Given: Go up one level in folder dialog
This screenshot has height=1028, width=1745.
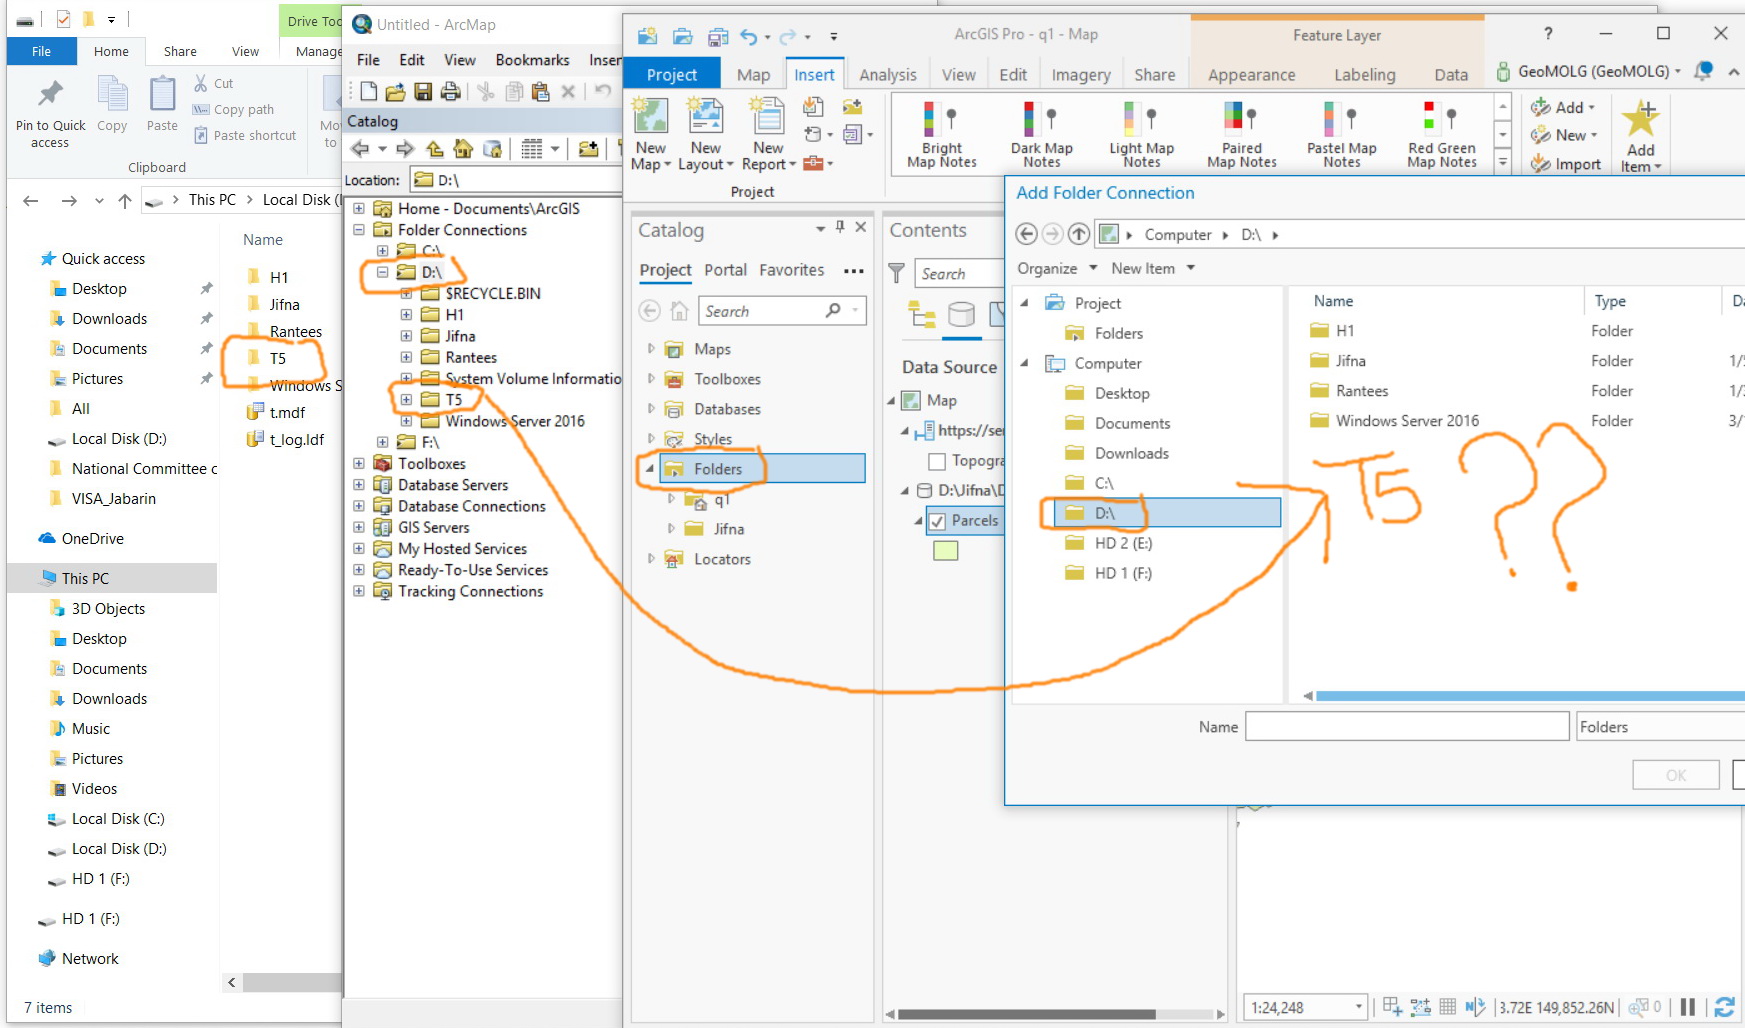Looking at the screenshot, I should [x=1078, y=234].
